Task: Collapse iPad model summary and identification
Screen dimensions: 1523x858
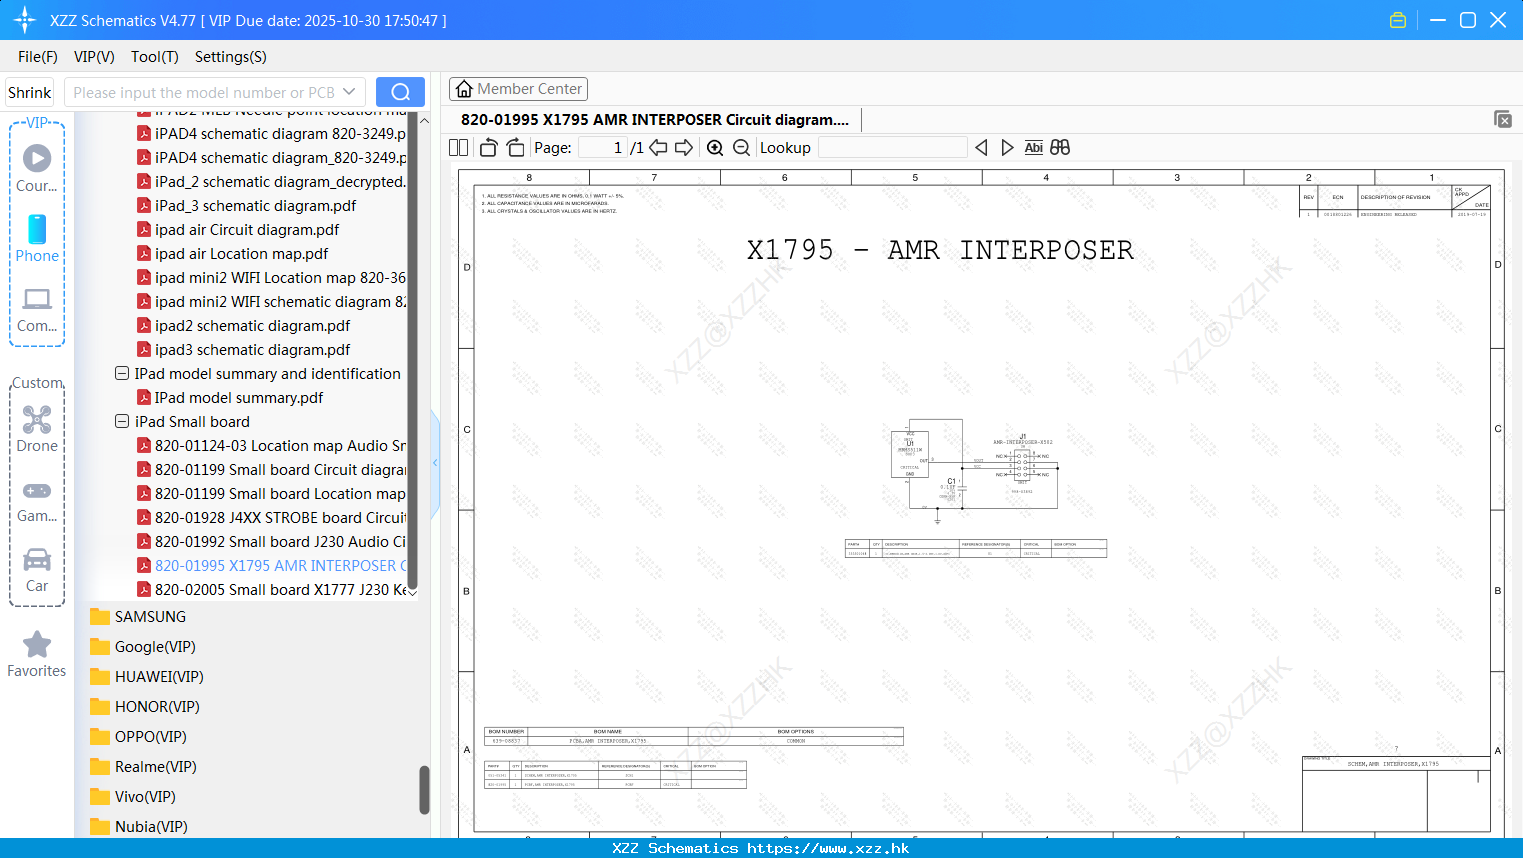Action: coord(122,373)
